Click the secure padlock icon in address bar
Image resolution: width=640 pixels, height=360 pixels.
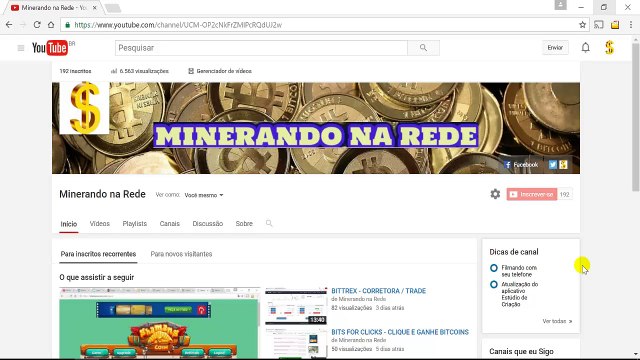coord(68,25)
